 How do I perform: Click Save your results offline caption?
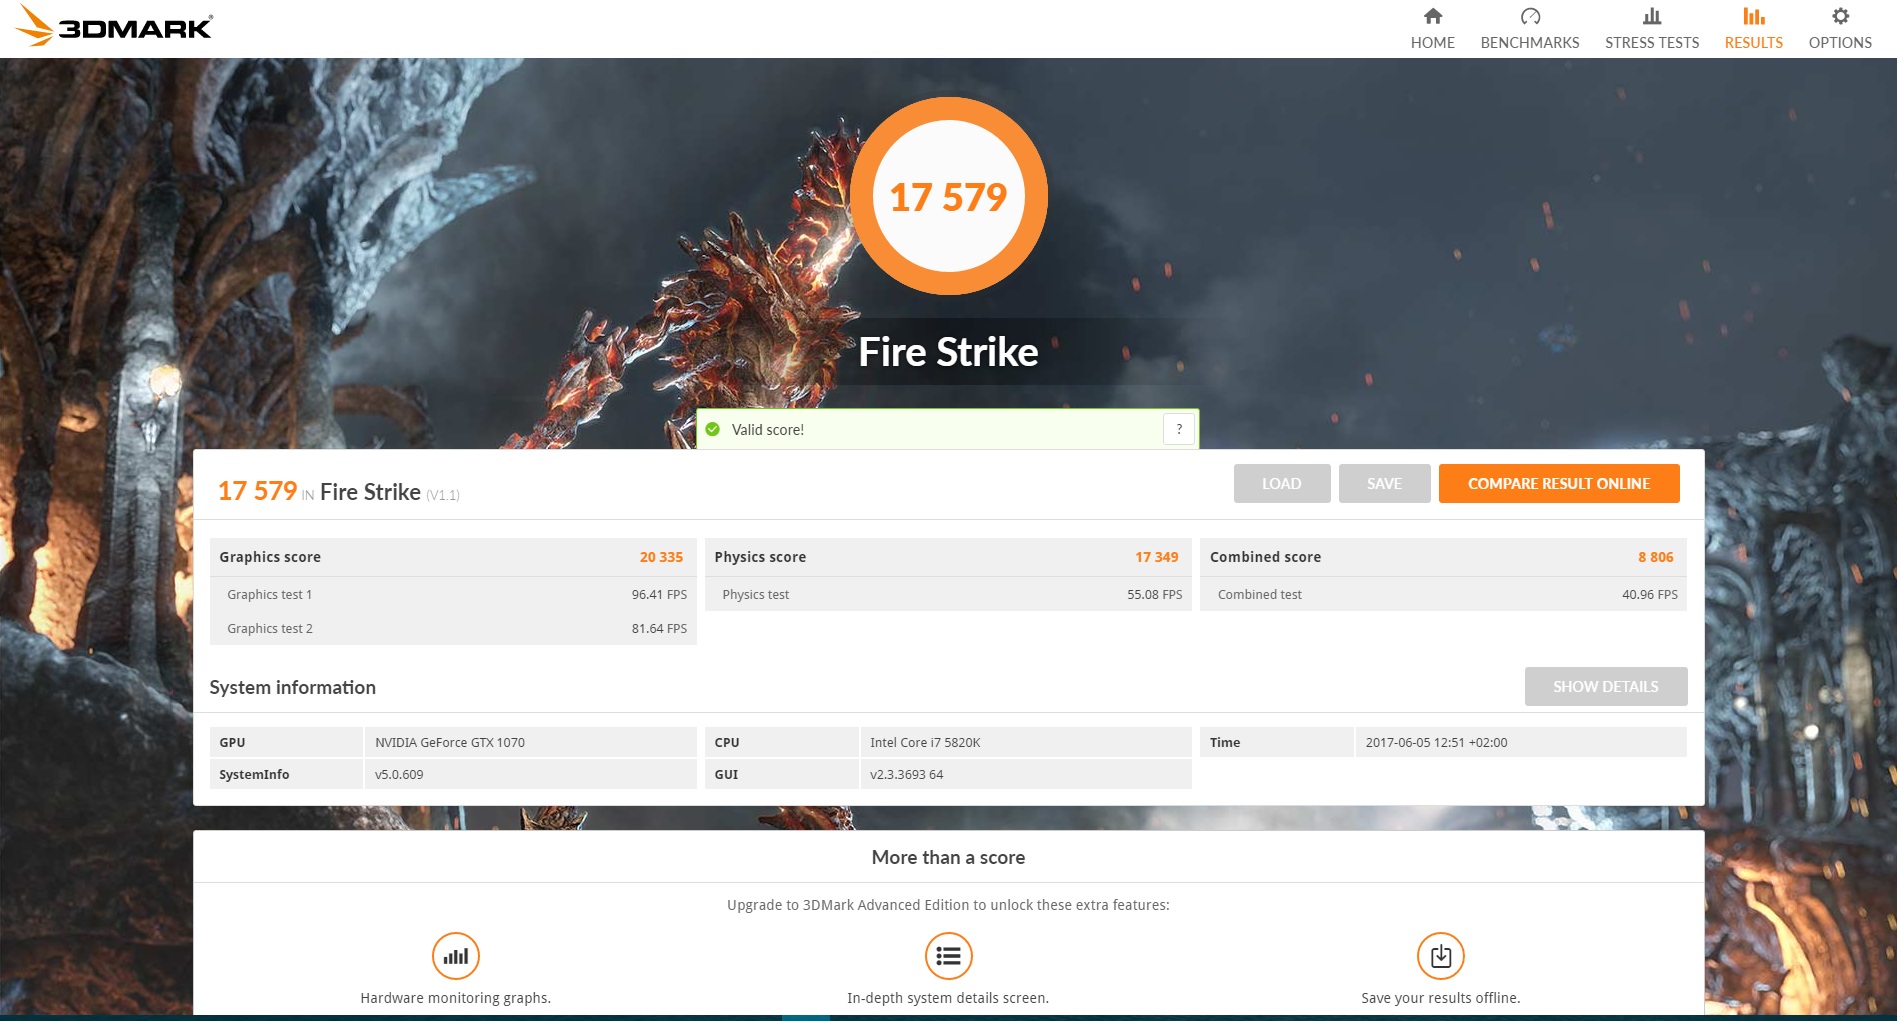click(1440, 998)
